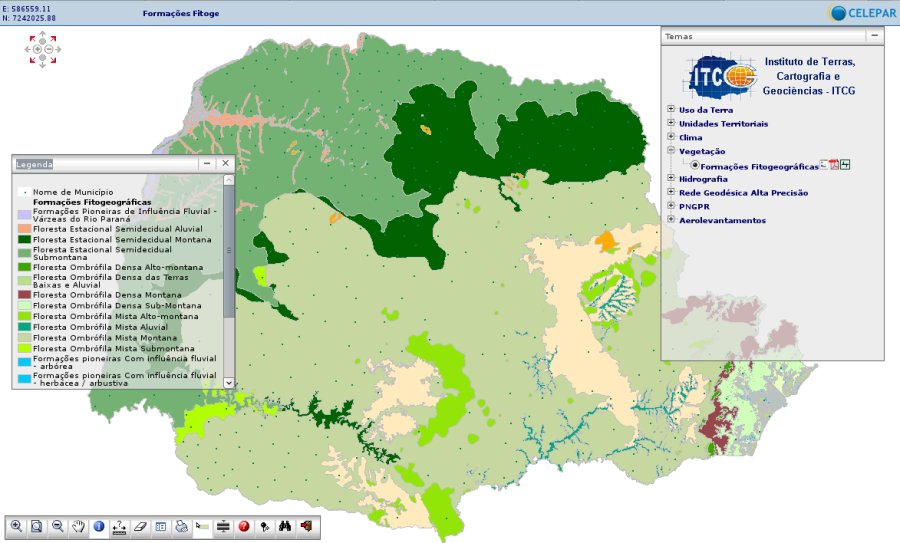This screenshot has width=900, height=543.
Task: Expand the Uso da Terra theme
Action: 671,110
